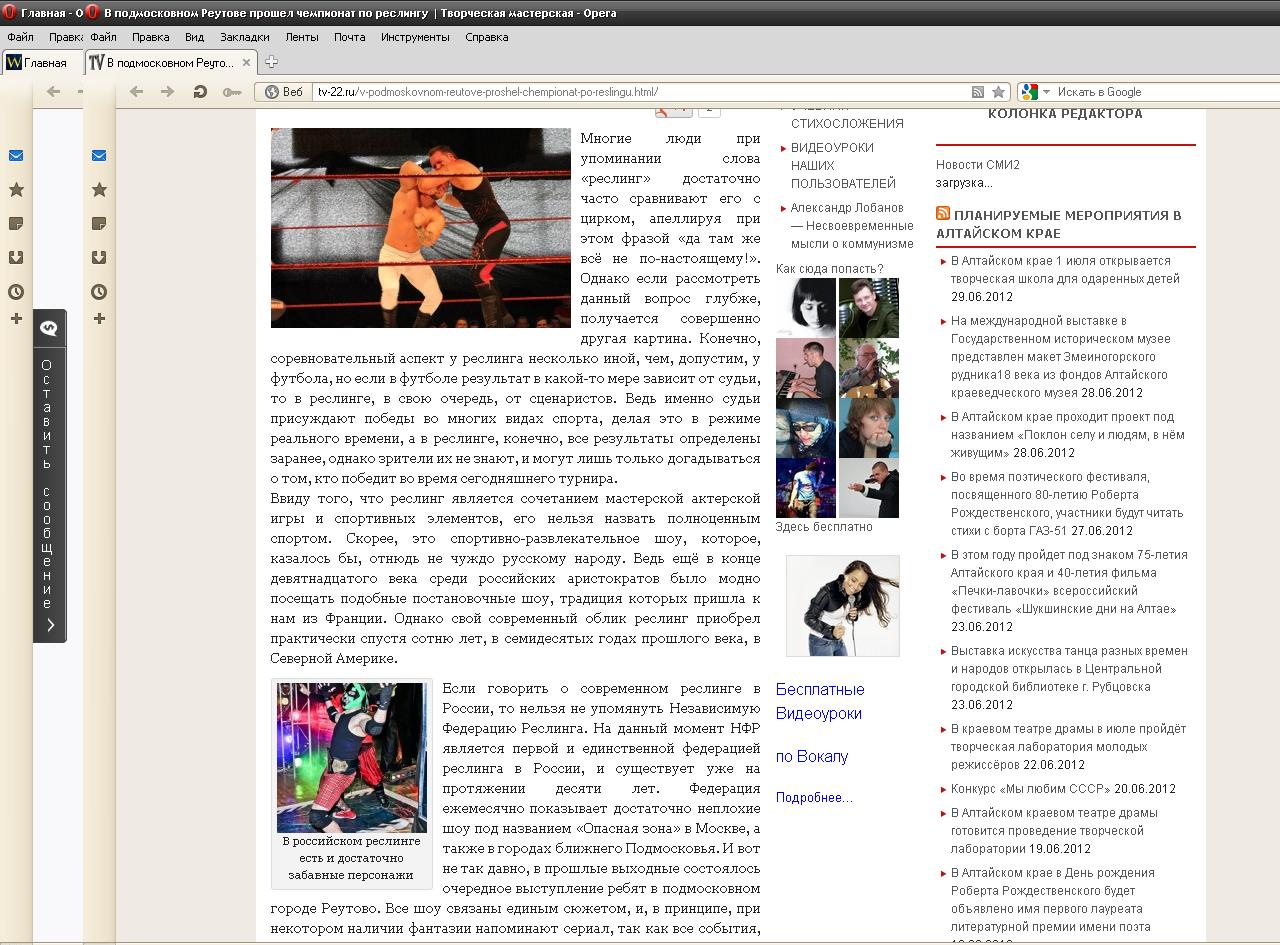1280x945 pixels.
Task: Click the Forward navigation arrow
Action: 167,92
